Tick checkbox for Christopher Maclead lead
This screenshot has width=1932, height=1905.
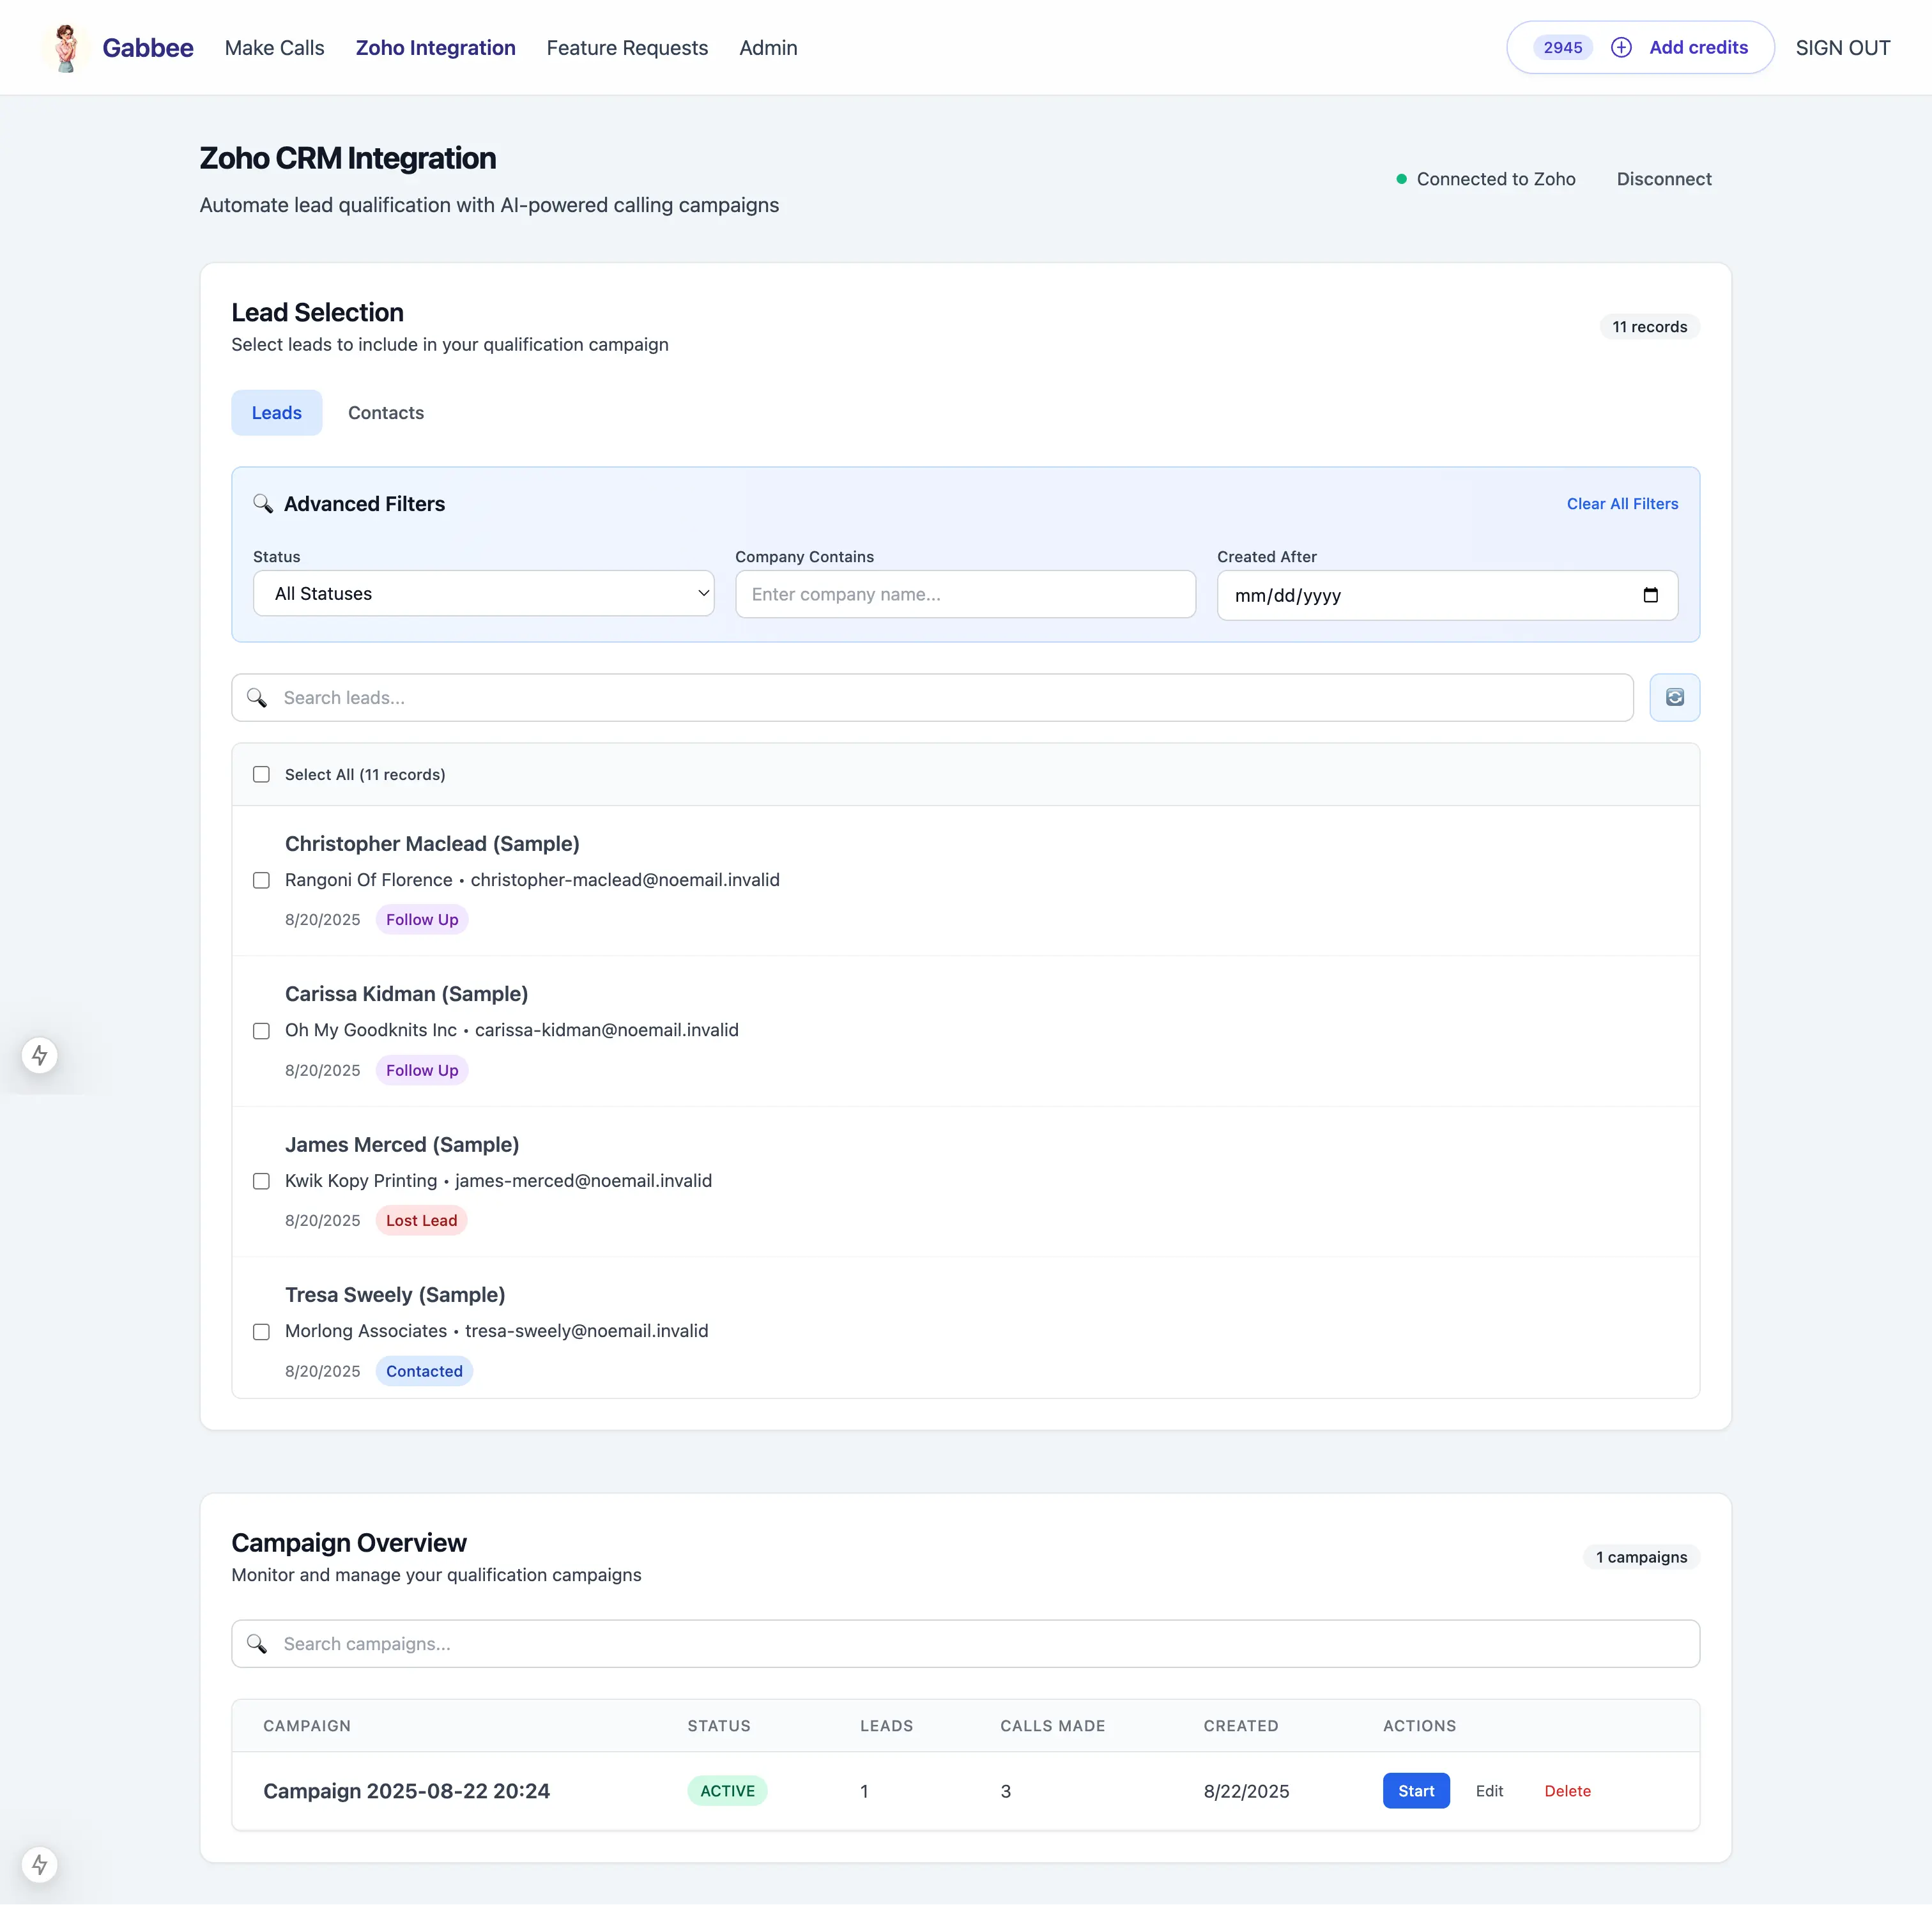261,880
